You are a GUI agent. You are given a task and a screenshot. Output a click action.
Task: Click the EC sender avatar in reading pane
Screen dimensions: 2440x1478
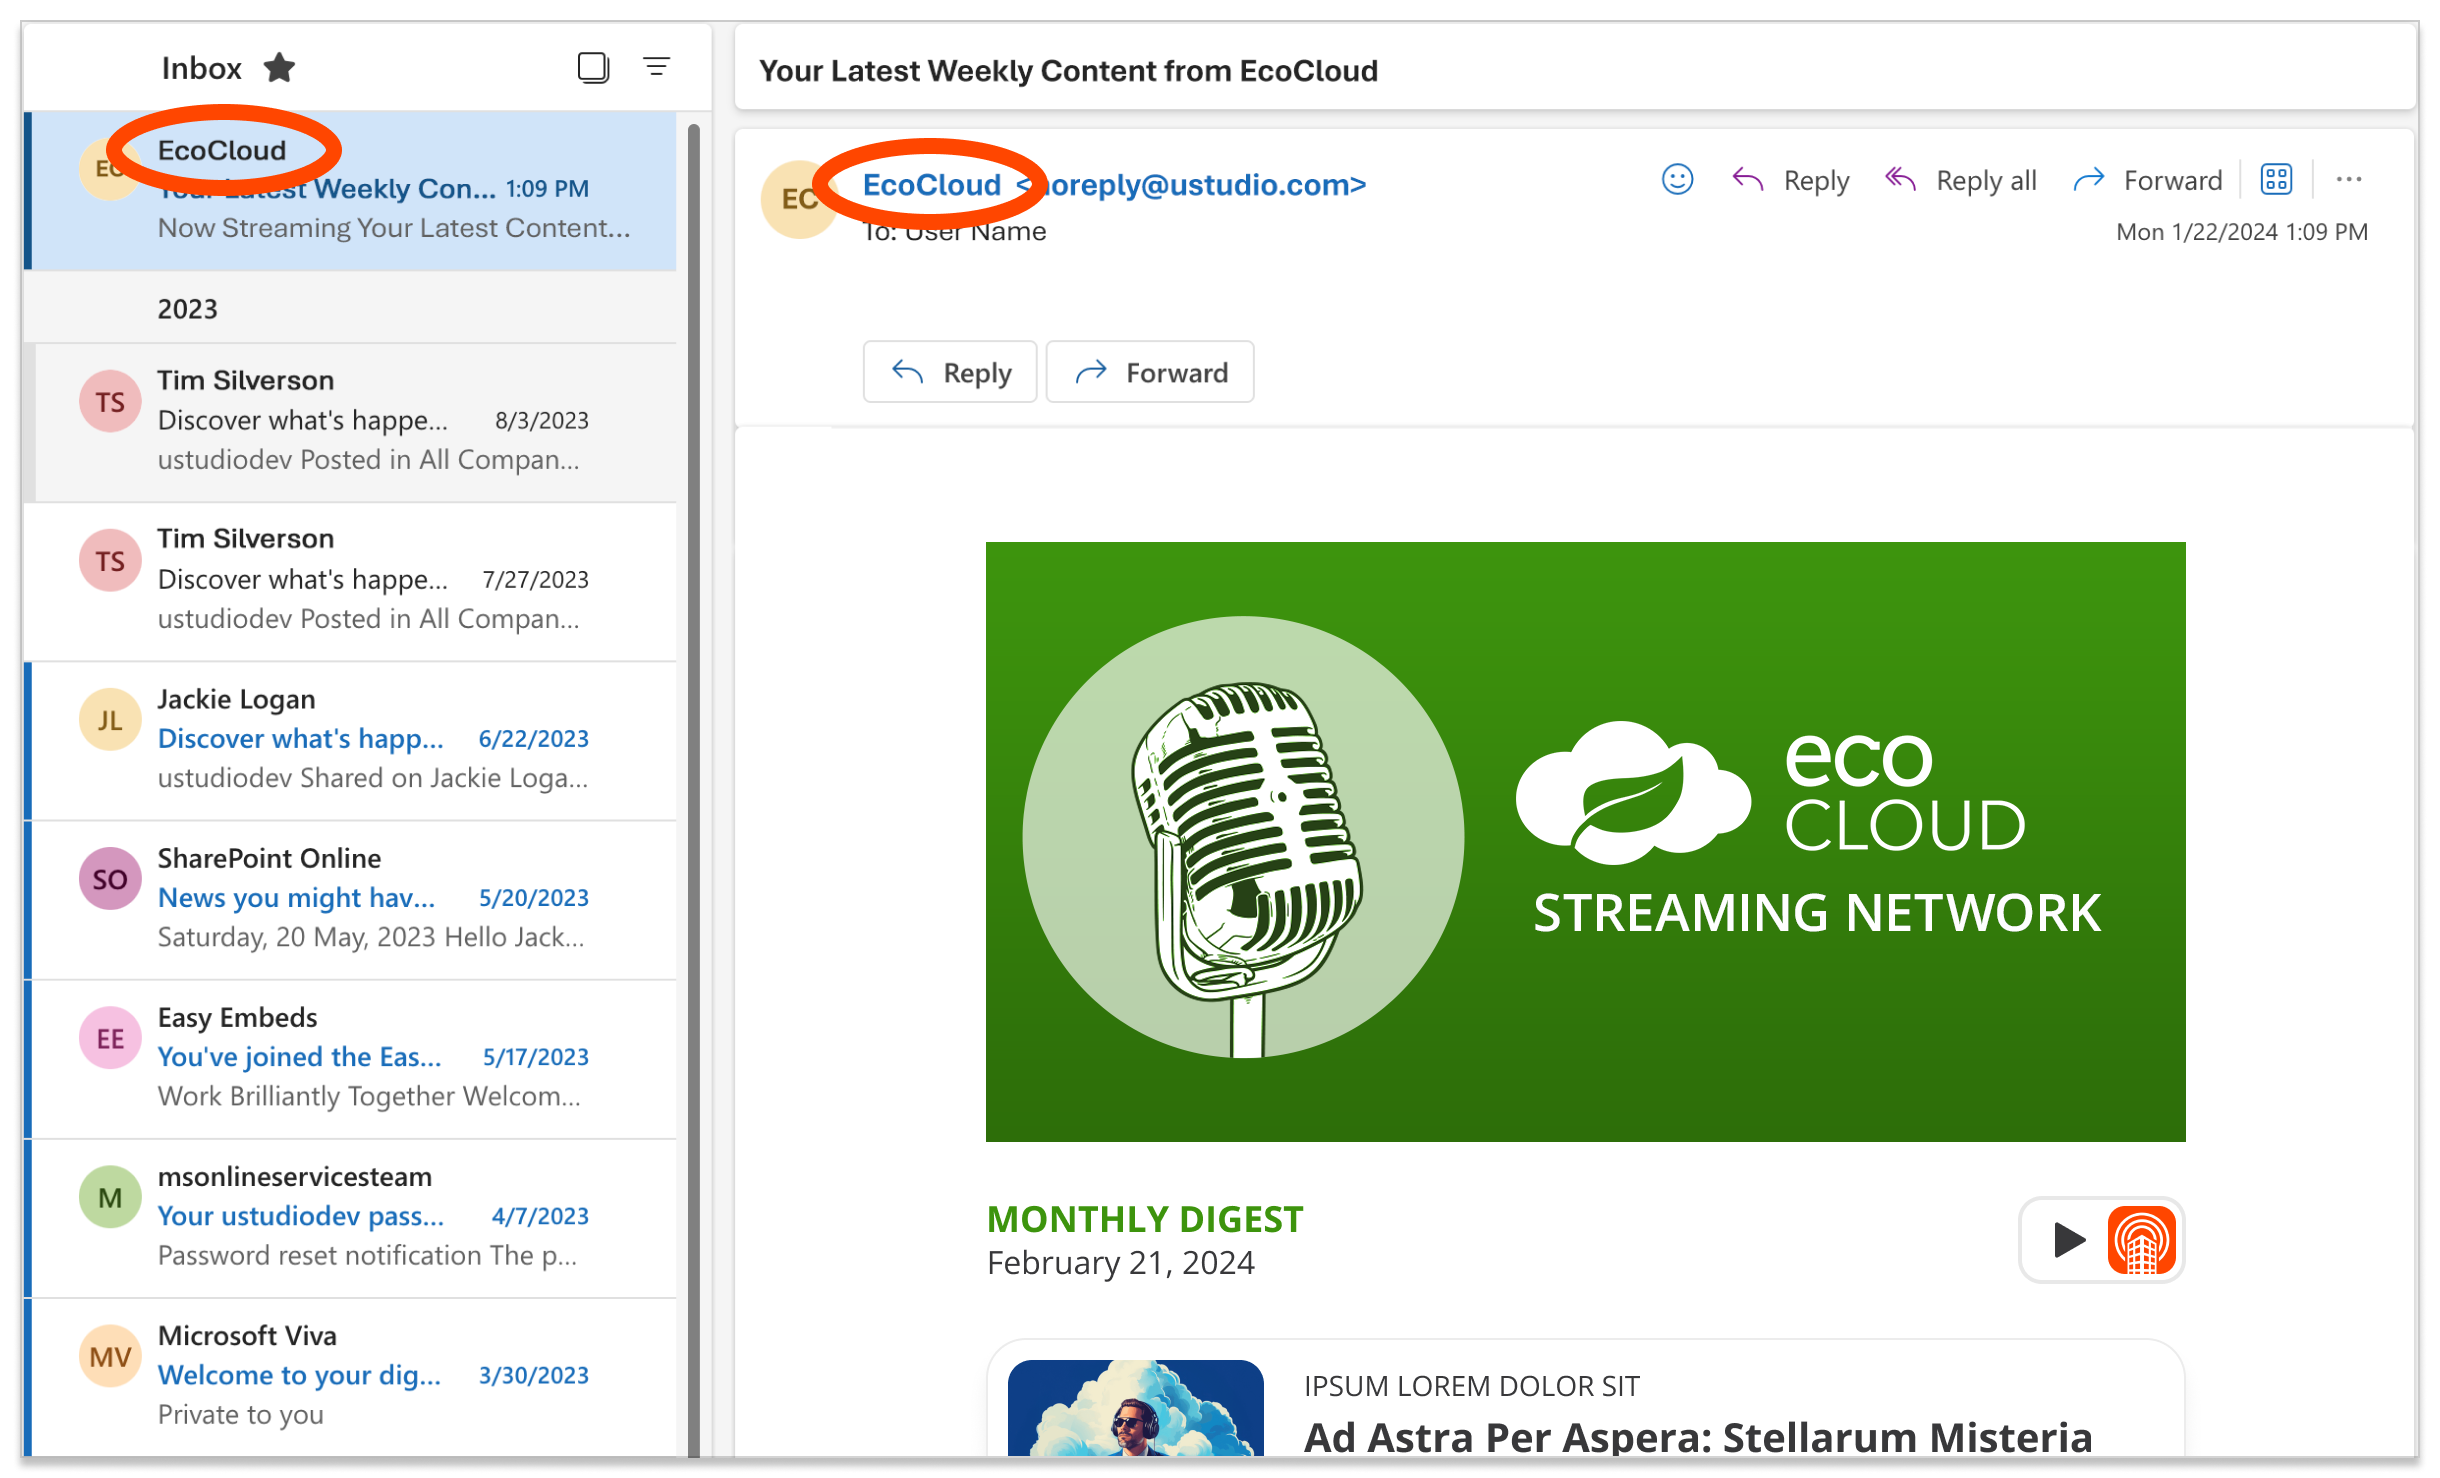pos(799,199)
